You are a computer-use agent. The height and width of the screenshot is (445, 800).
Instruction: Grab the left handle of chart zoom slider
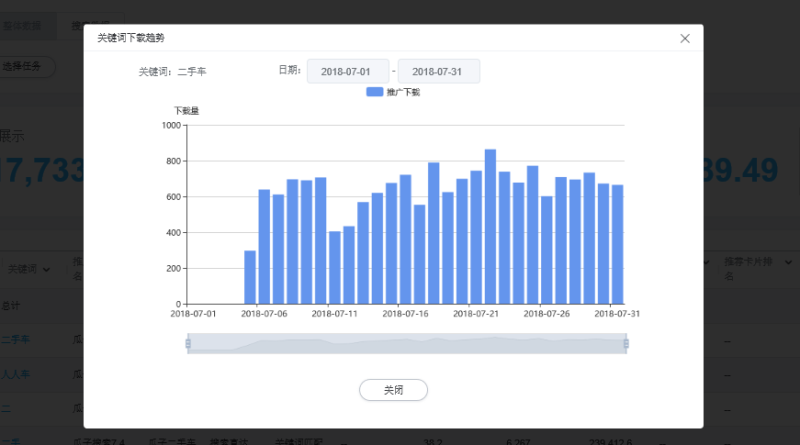coord(188,343)
